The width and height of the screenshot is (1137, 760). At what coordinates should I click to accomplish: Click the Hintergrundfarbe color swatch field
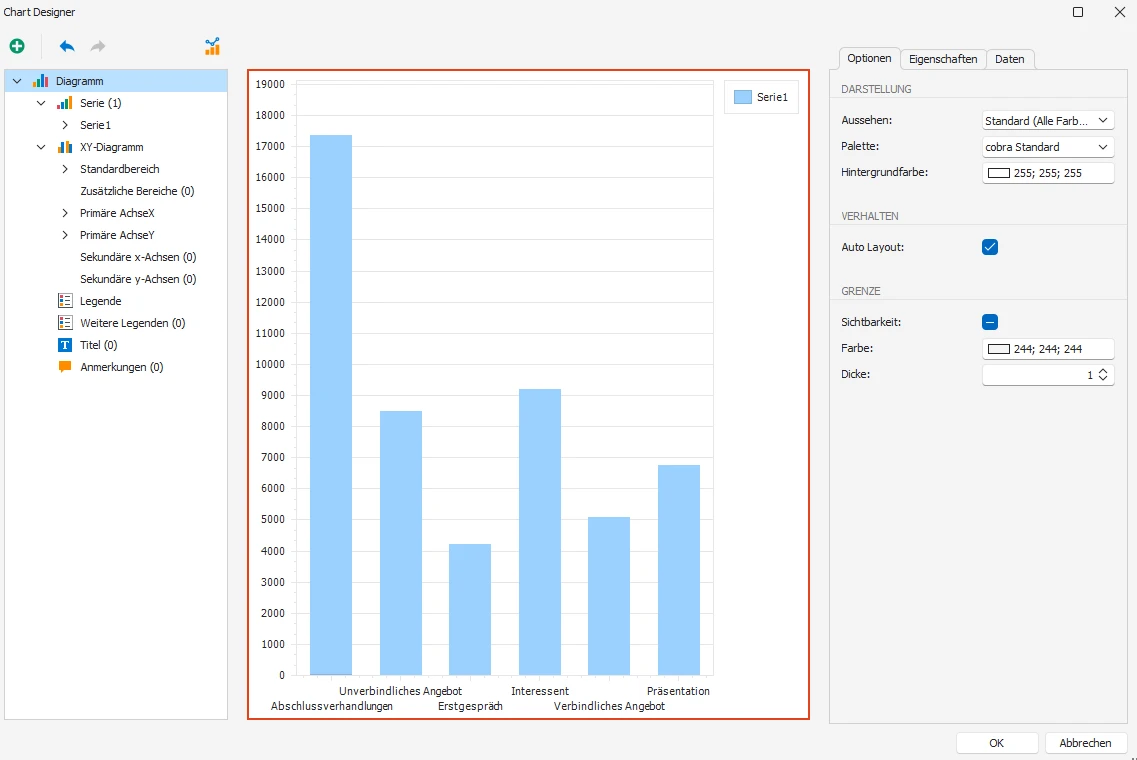point(1048,173)
